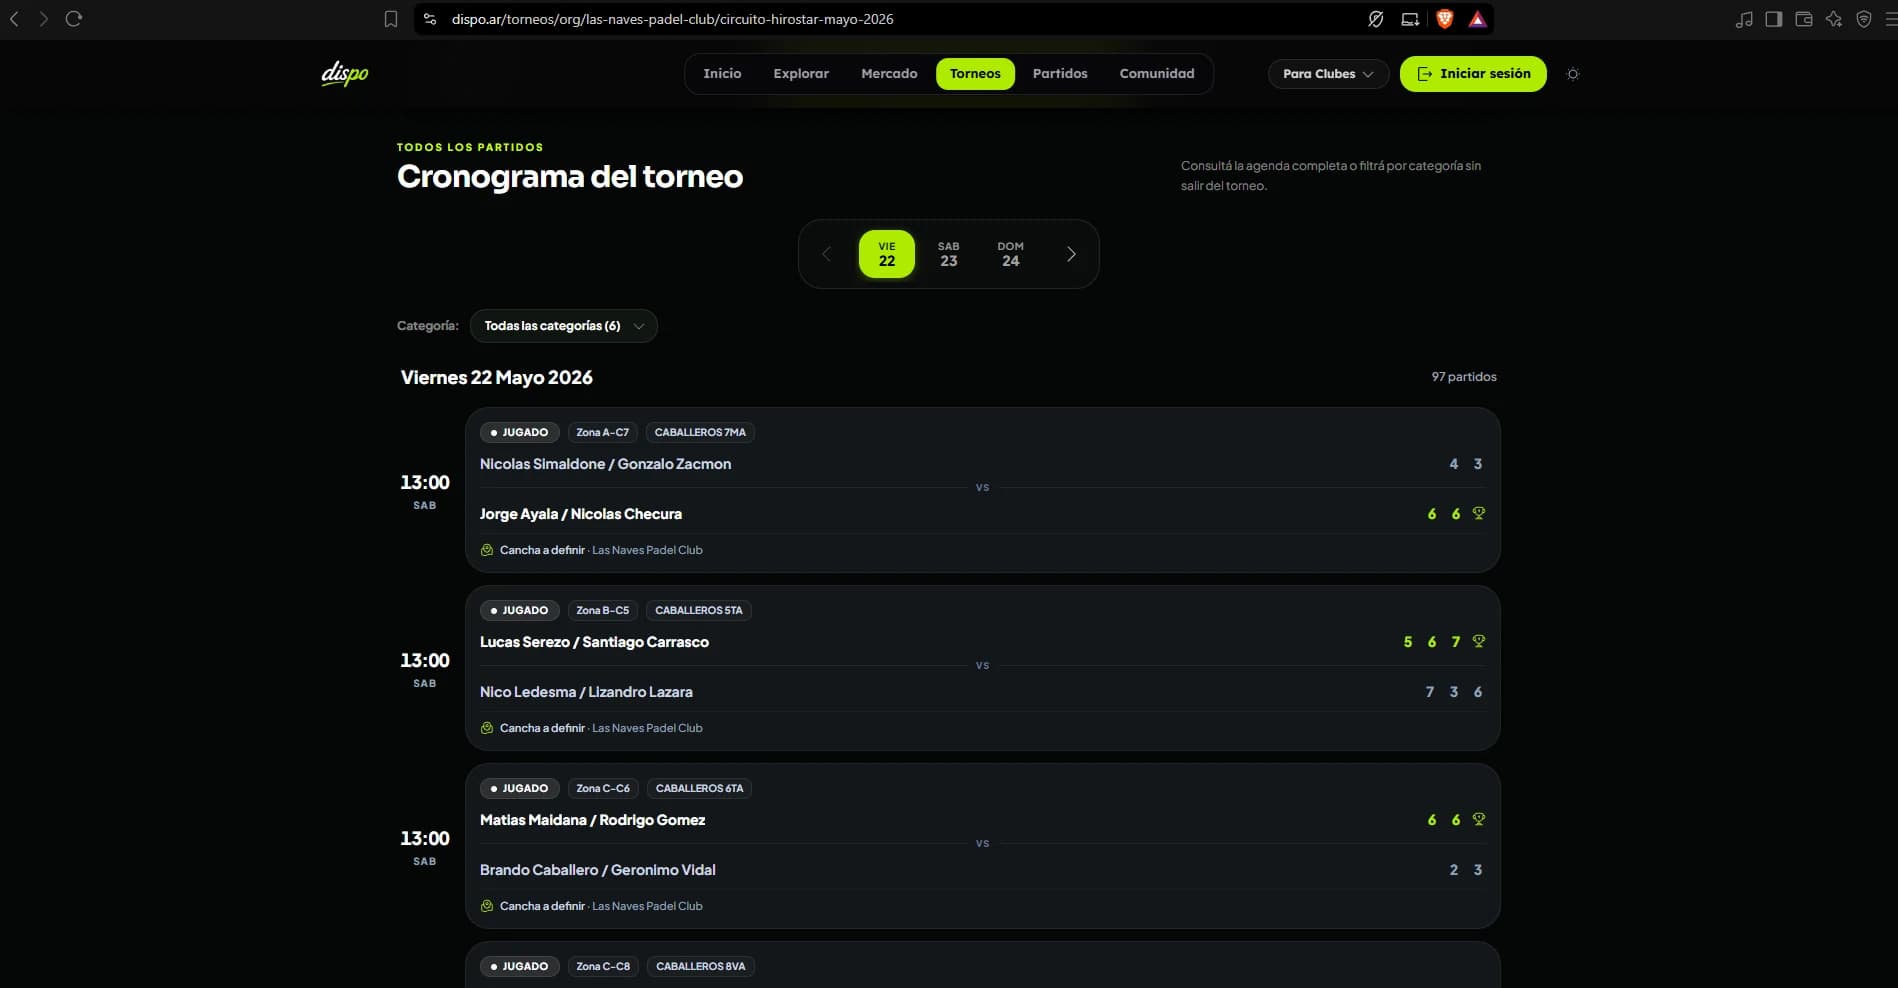Click the cast screen icon in address bar
The width and height of the screenshot is (1898, 988).
(x=1410, y=19)
